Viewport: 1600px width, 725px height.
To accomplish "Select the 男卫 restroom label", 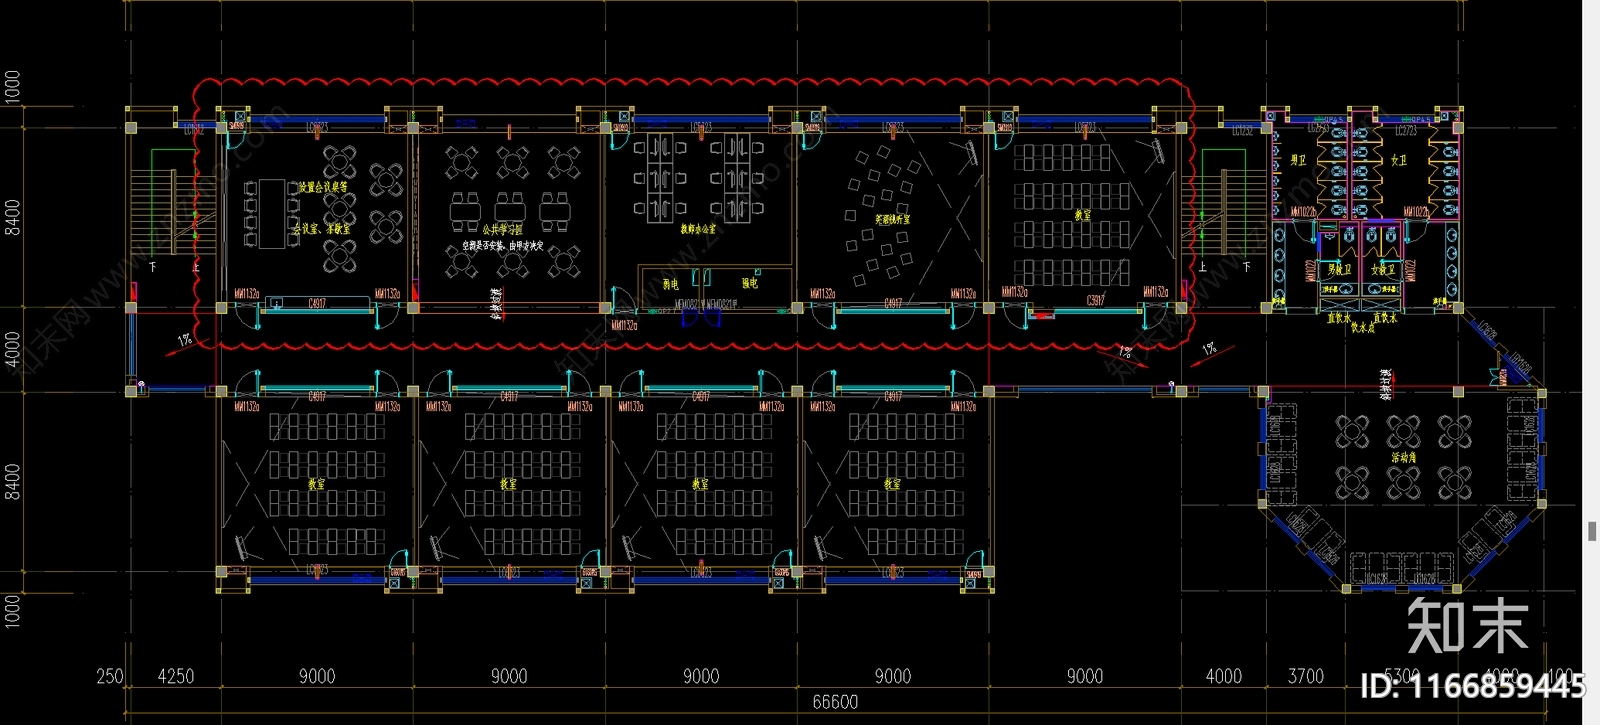I will 1298,160.
